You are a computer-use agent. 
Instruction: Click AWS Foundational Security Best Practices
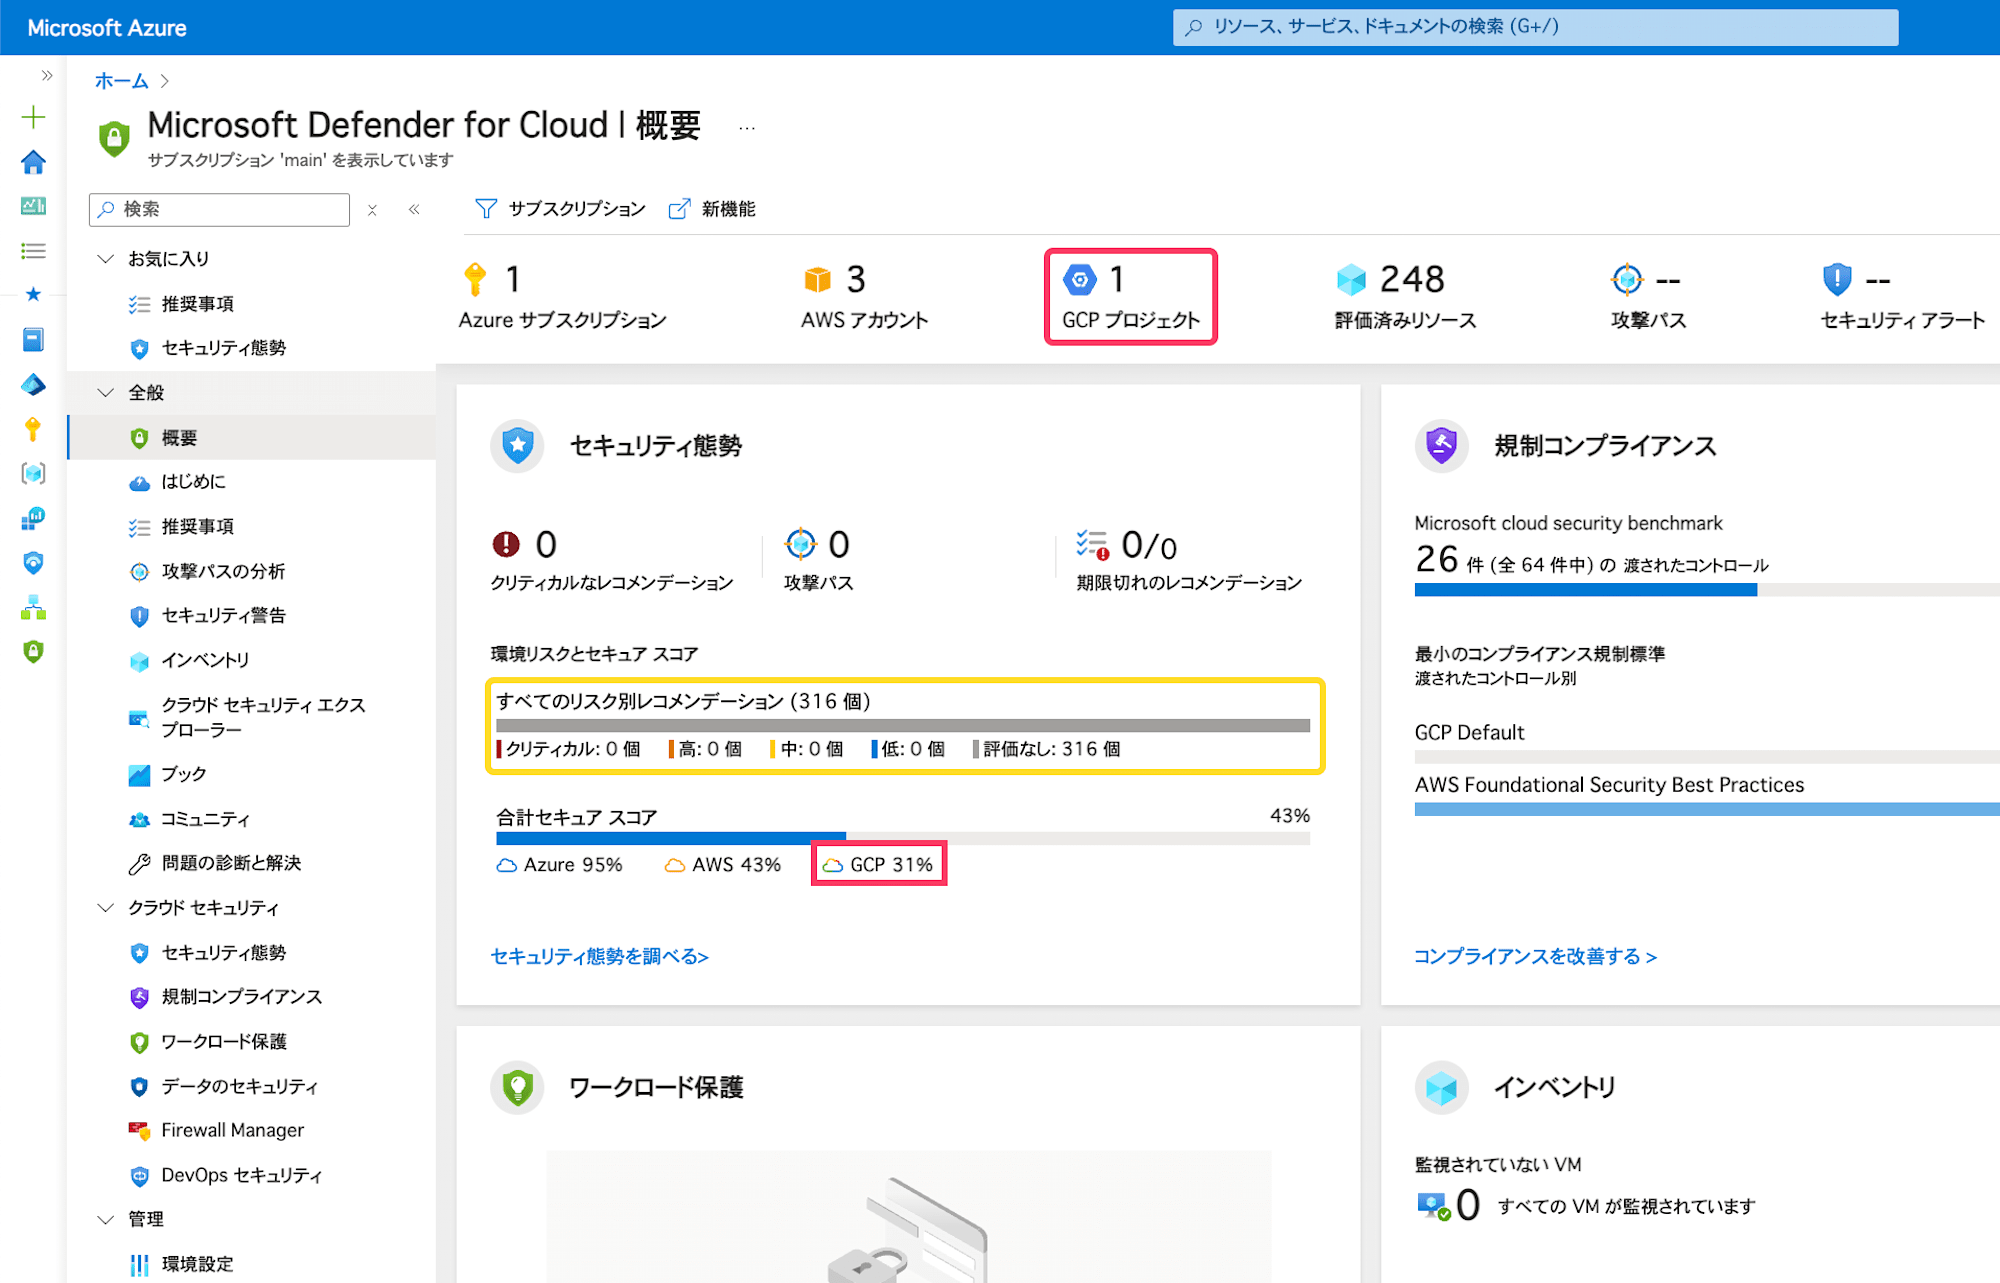1609,785
